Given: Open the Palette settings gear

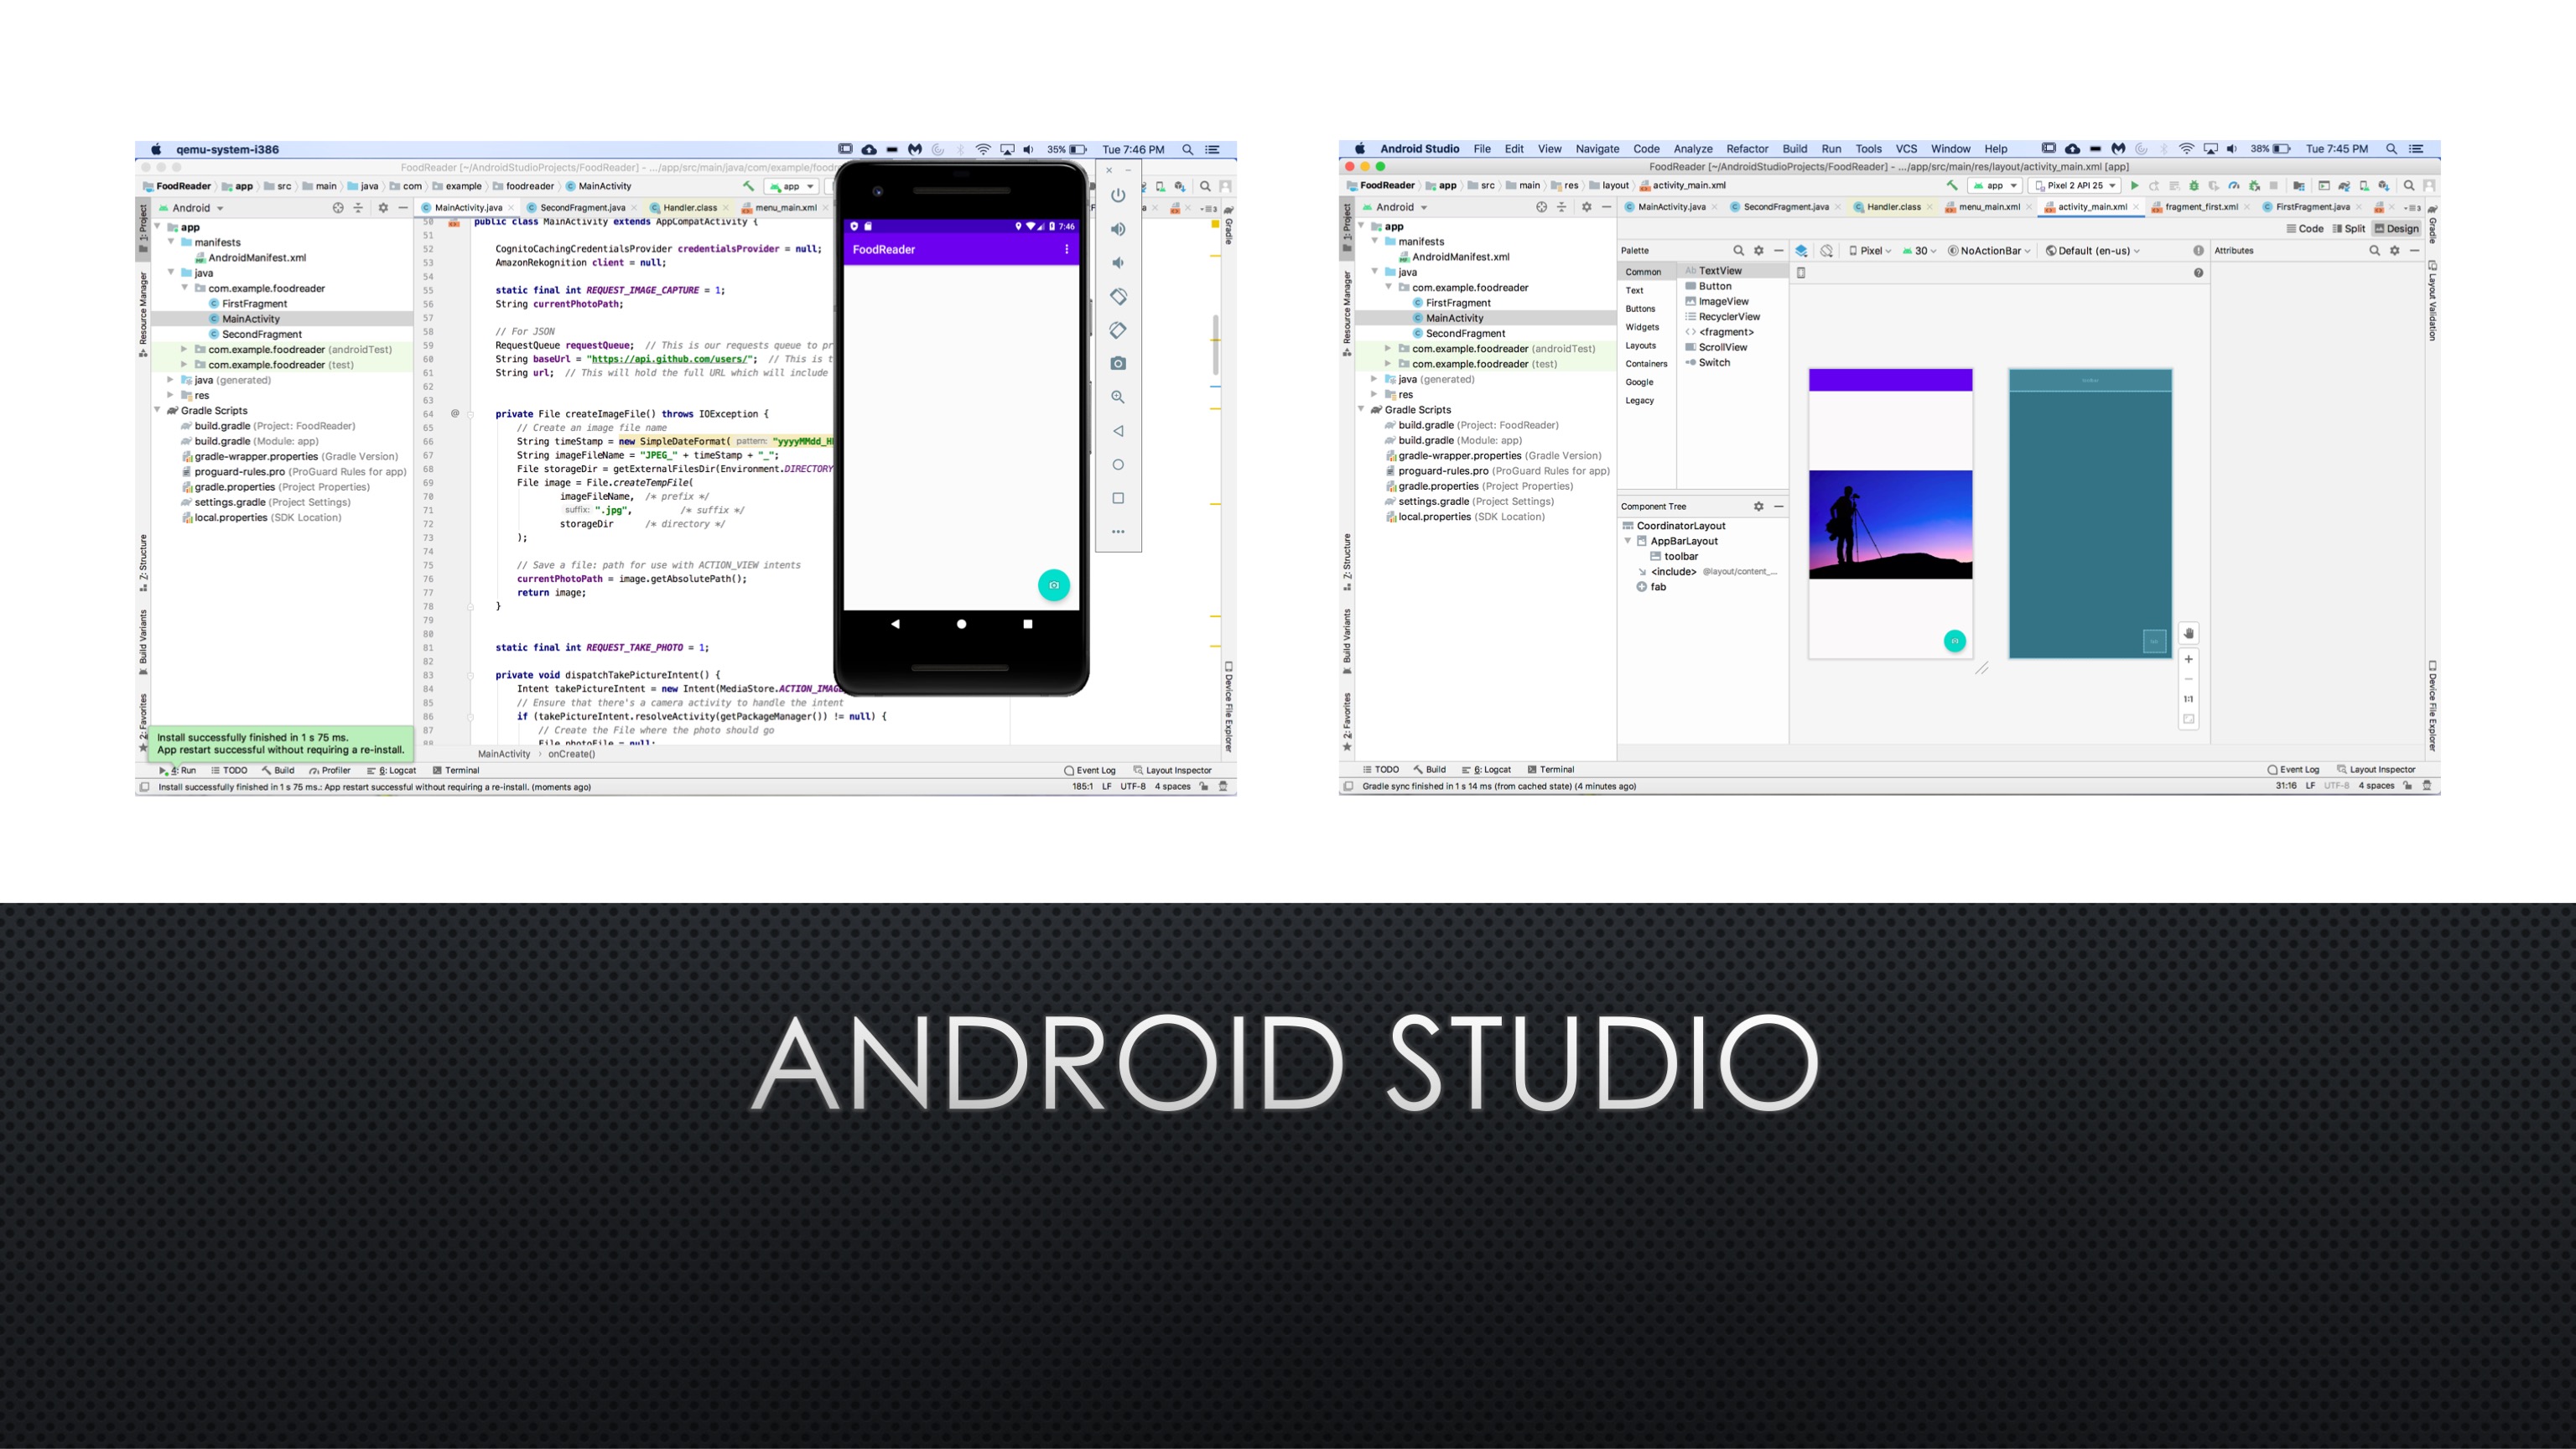Looking at the screenshot, I should [x=1759, y=251].
